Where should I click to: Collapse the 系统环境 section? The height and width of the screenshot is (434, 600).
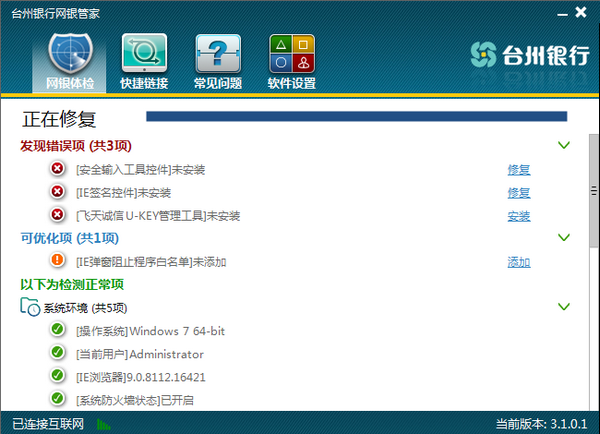pos(564,307)
